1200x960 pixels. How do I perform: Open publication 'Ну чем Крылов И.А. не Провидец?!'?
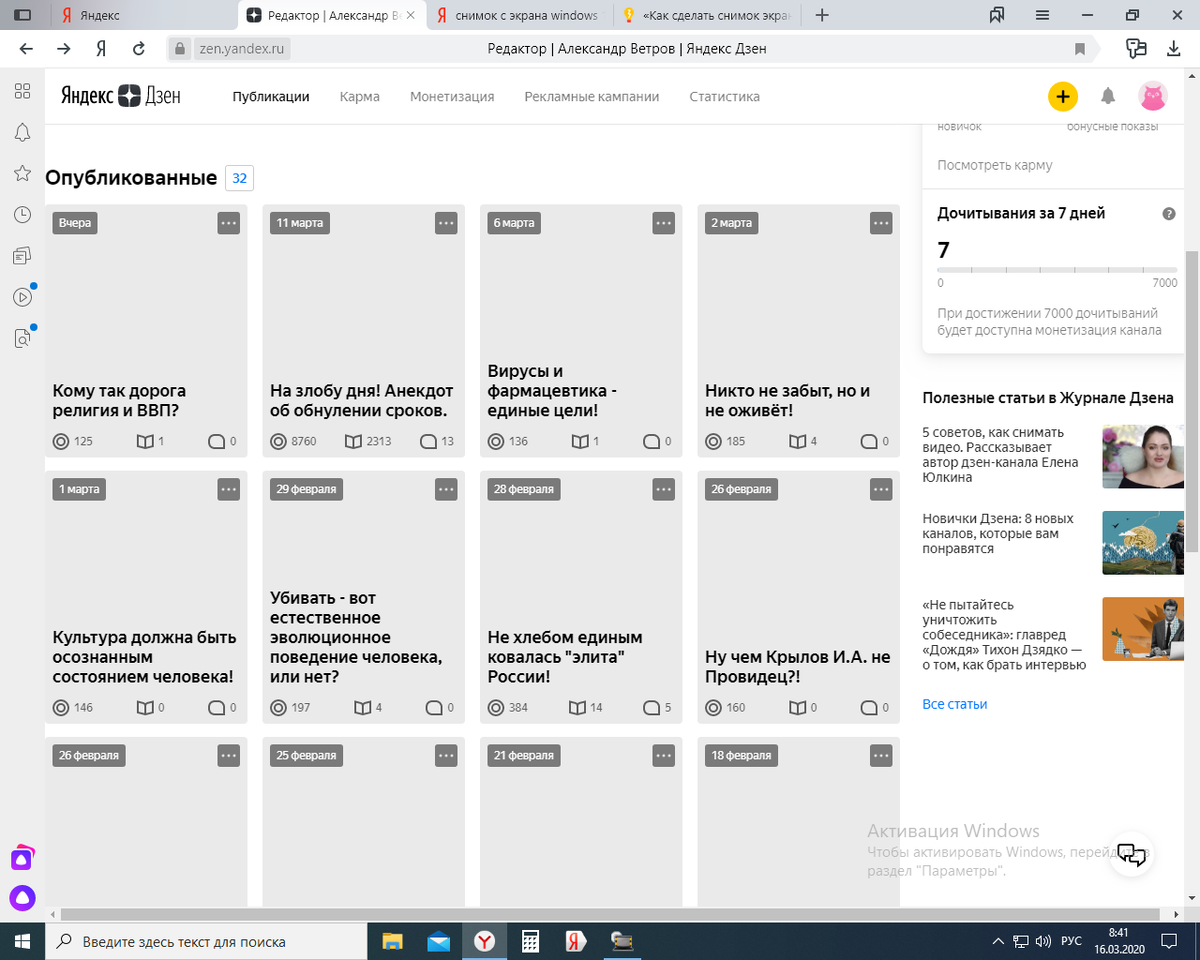coord(798,667)
